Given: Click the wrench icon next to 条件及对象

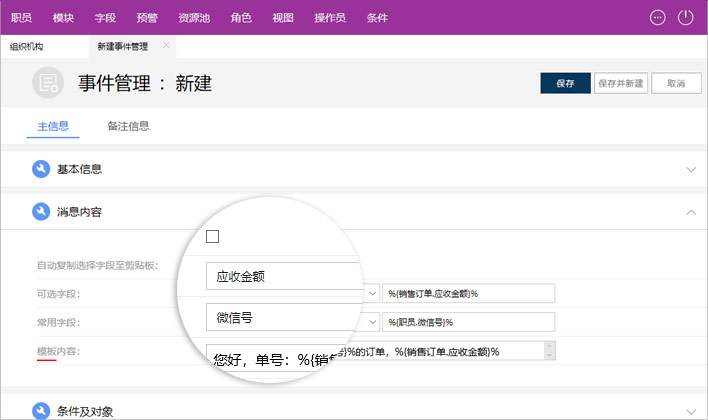Looking at the screenshot, I should (x=41, y=410).
